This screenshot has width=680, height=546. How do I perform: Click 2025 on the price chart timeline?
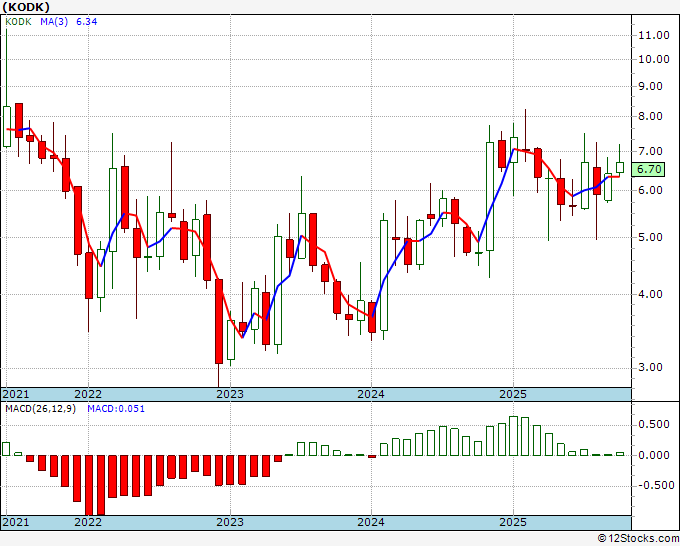(x=513, y=394)
